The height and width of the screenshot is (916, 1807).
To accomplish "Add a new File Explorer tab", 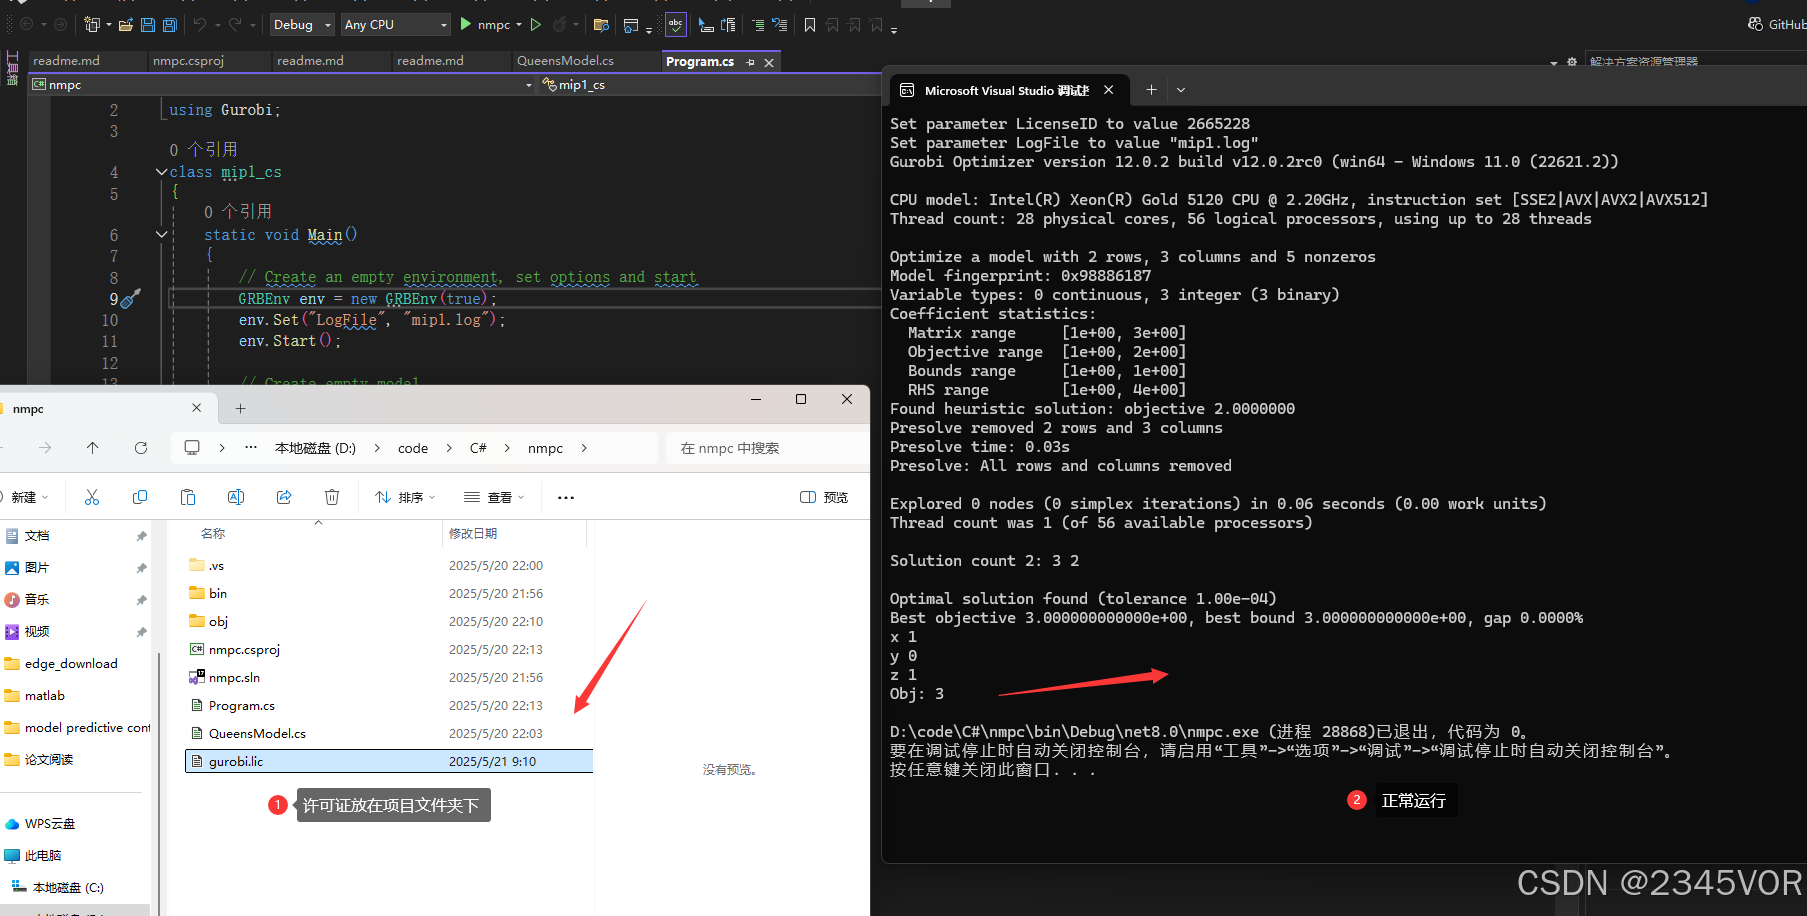I will [x=240, y=408].
